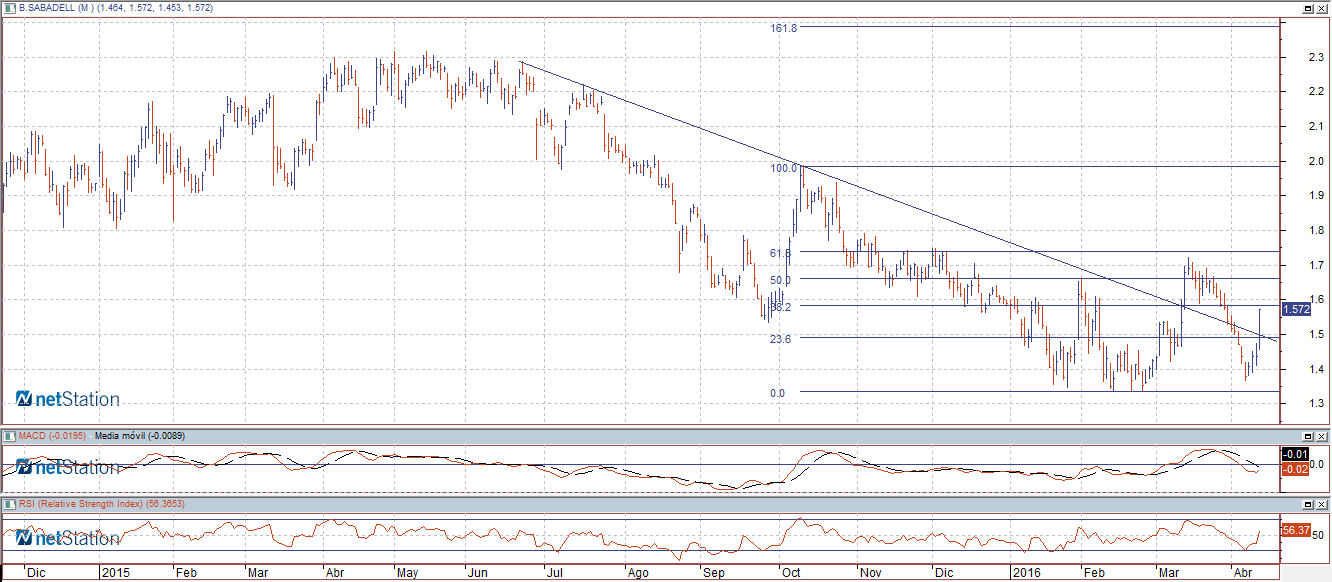Click the 56.37 RSI value marker

click(1295, 529)
